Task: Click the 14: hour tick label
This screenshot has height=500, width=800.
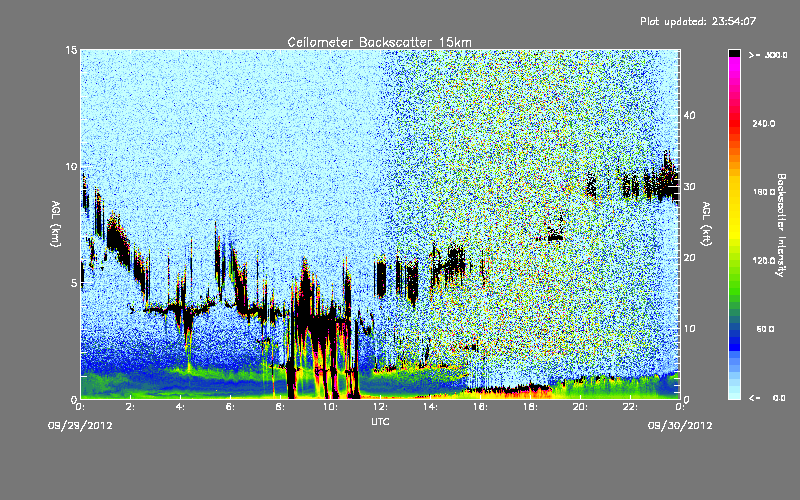Action: [x=430, y=407]
